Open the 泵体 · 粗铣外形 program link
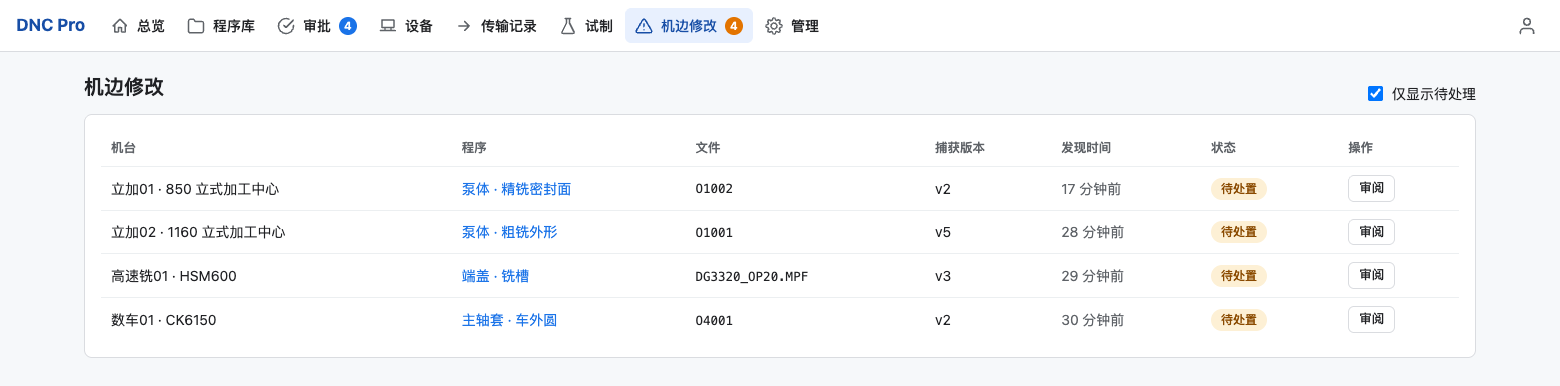The width and height of the screenshot is (1560, 386). click(509, 232)
